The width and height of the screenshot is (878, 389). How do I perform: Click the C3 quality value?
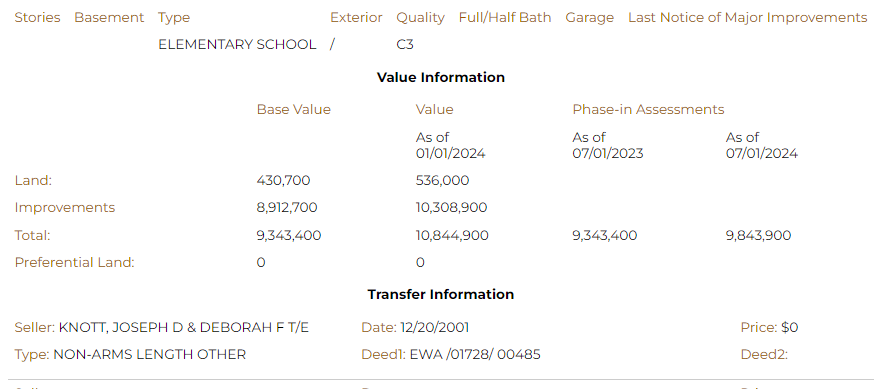[405, 44]
